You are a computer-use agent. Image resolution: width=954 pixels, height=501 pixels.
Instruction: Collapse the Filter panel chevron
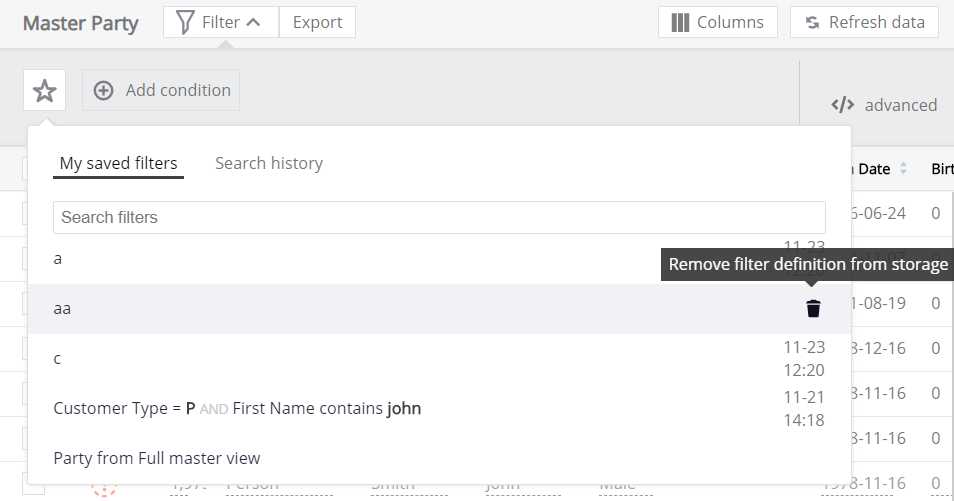coord(254,22)
